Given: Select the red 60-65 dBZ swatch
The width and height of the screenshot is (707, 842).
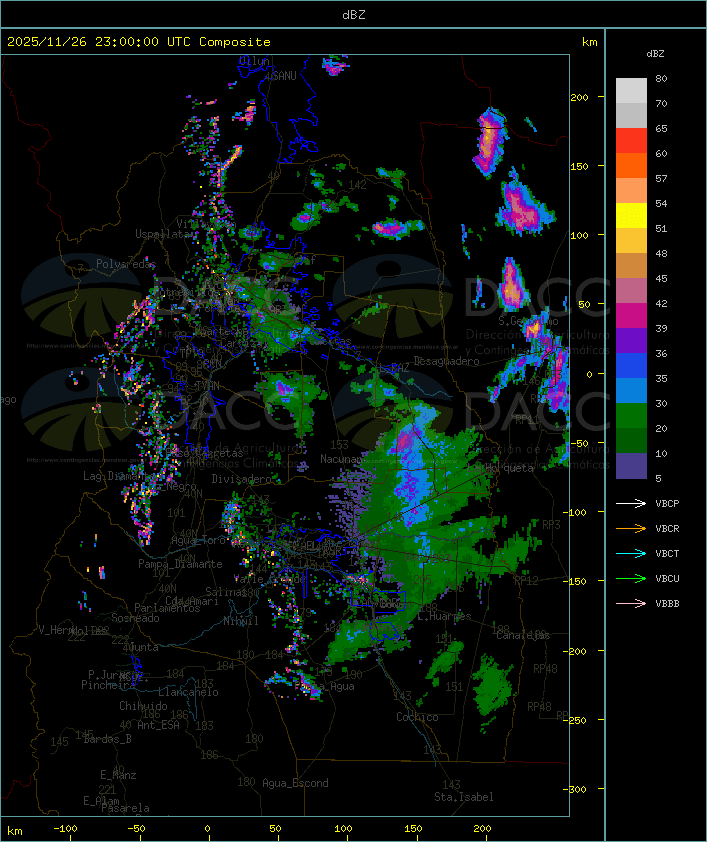Looking at the screenshot, I should [x=631, y=141].
